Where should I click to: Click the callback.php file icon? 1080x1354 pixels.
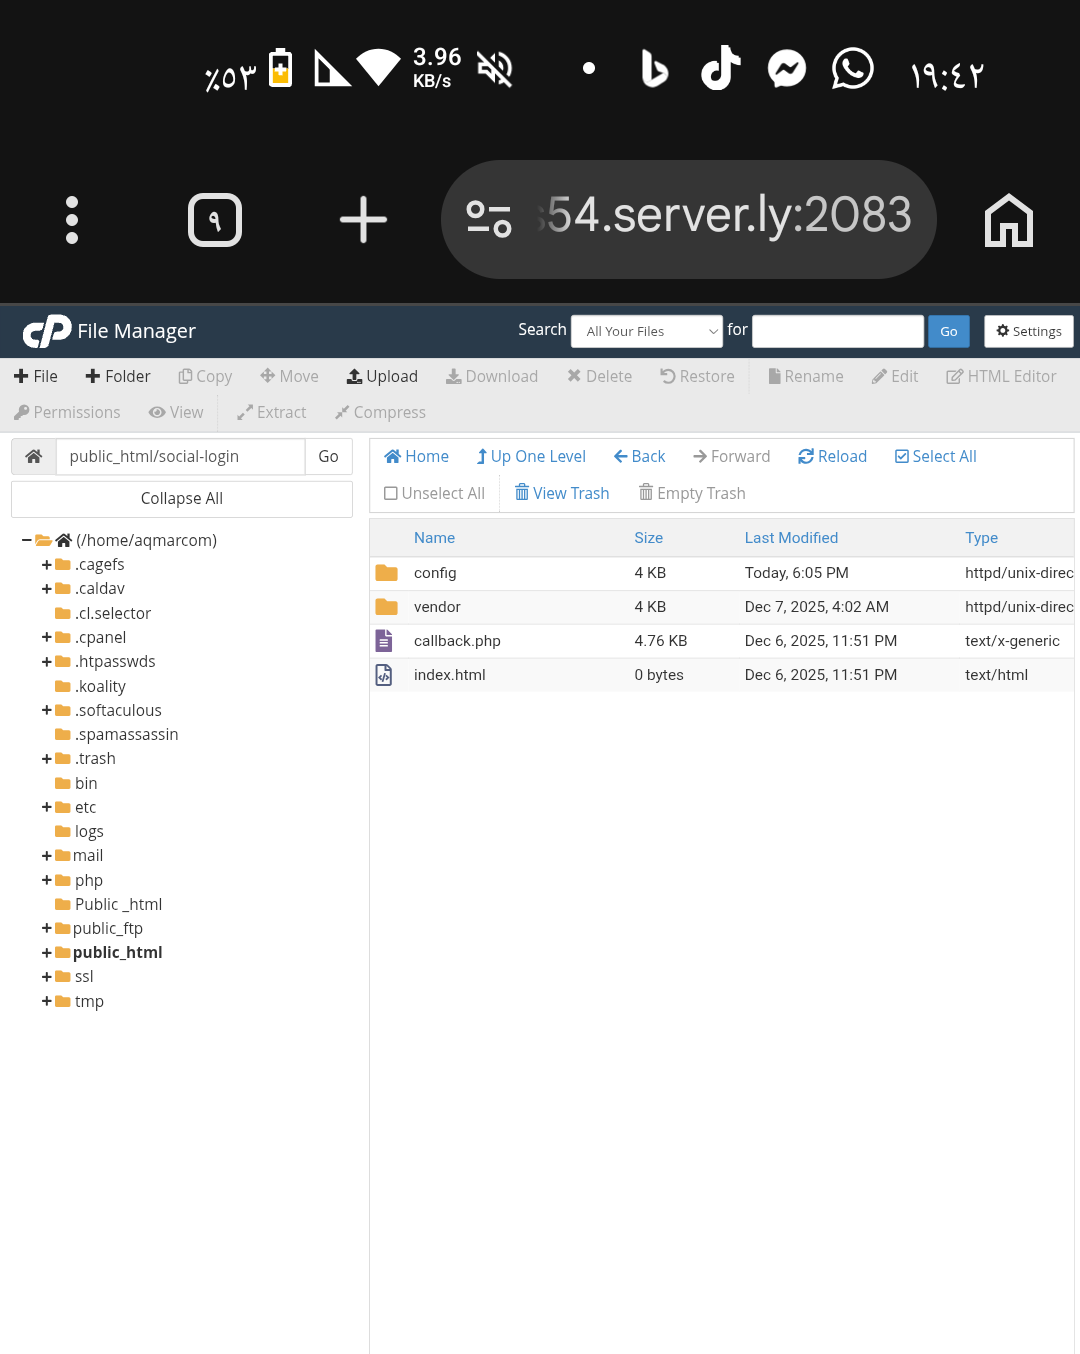click(x=384, y=641)
